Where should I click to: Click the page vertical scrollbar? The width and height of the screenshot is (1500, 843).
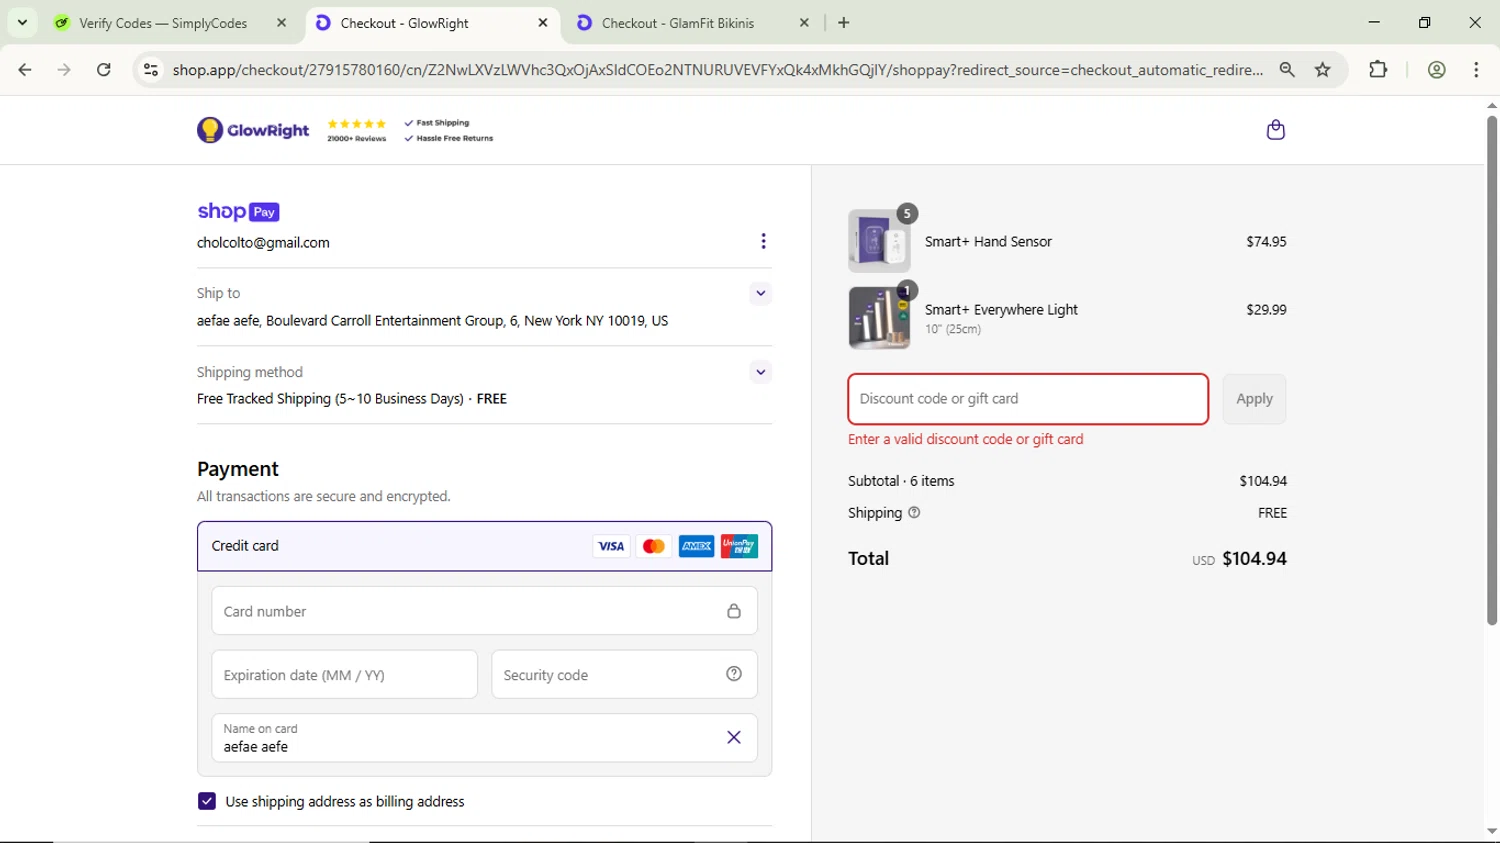[1492, 370]
